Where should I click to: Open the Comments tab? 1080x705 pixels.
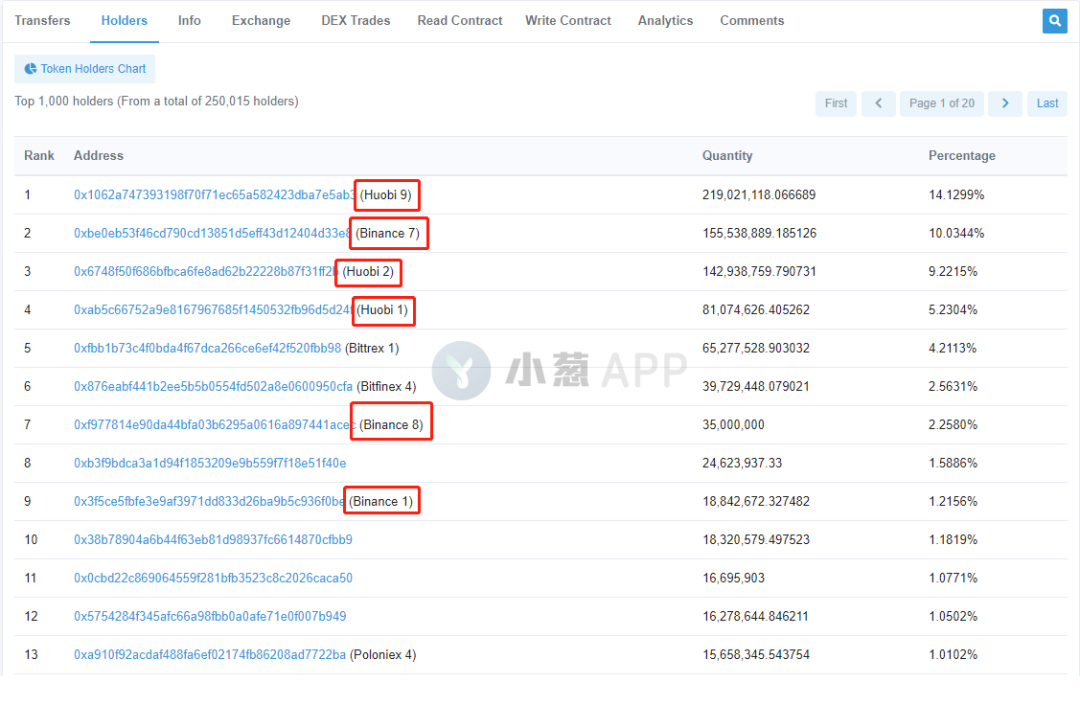(x=752, y=21)
